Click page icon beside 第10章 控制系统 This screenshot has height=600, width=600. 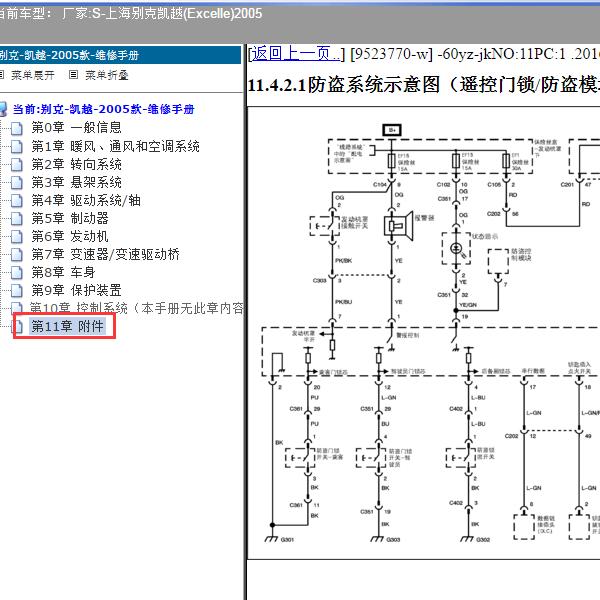(16, 307)
